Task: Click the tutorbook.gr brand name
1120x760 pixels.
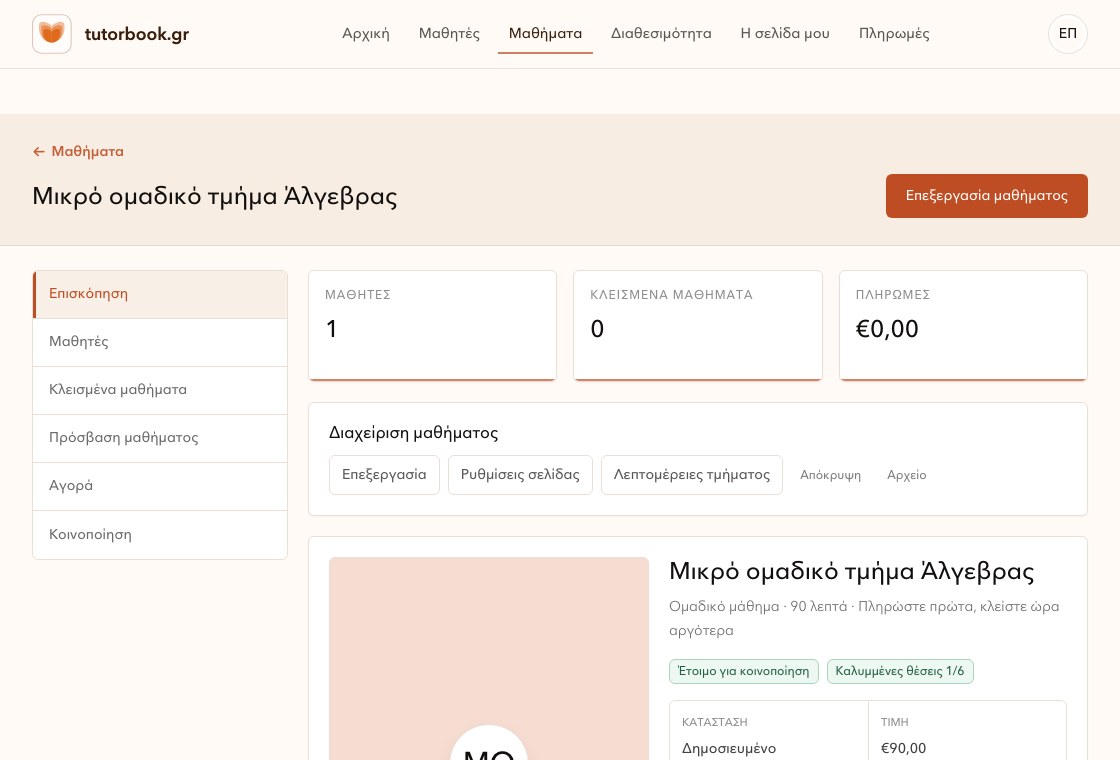Action: click(x=136, y=34)
